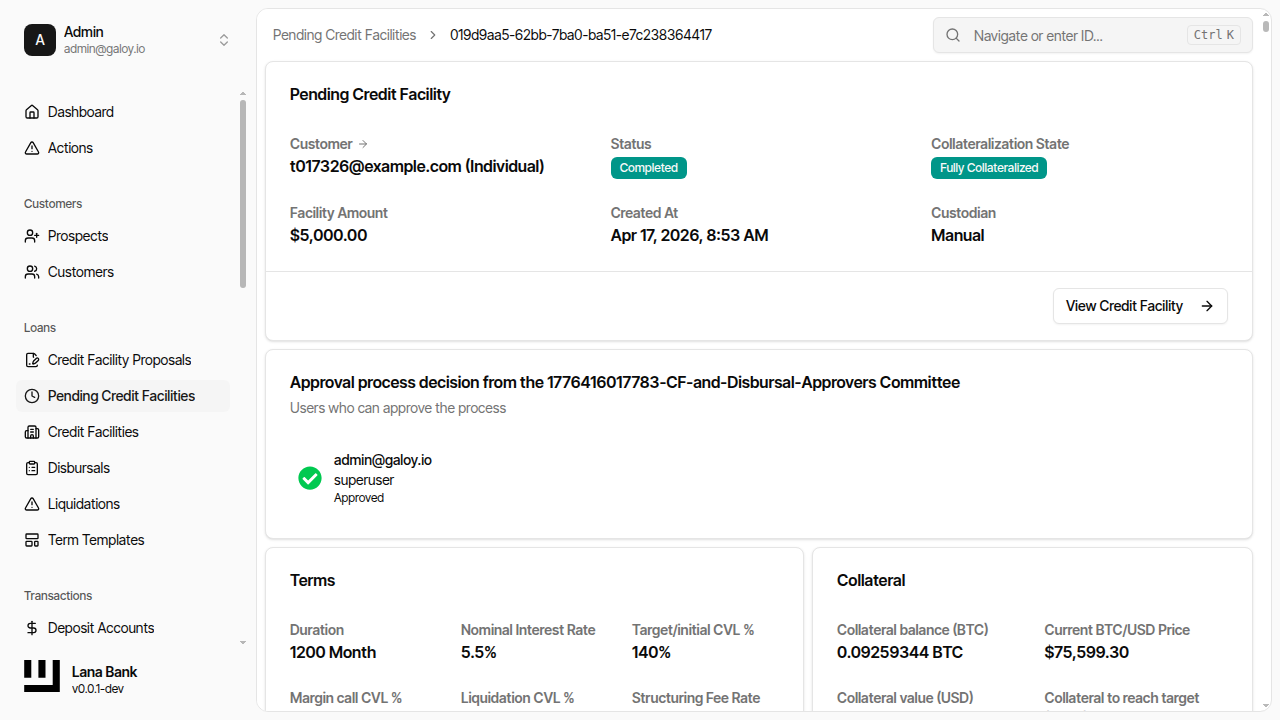Click the Prospects person-plus icon
The width and height of the screenshot is (1280, 720).
pyautogui.click(x=32, y=236)
